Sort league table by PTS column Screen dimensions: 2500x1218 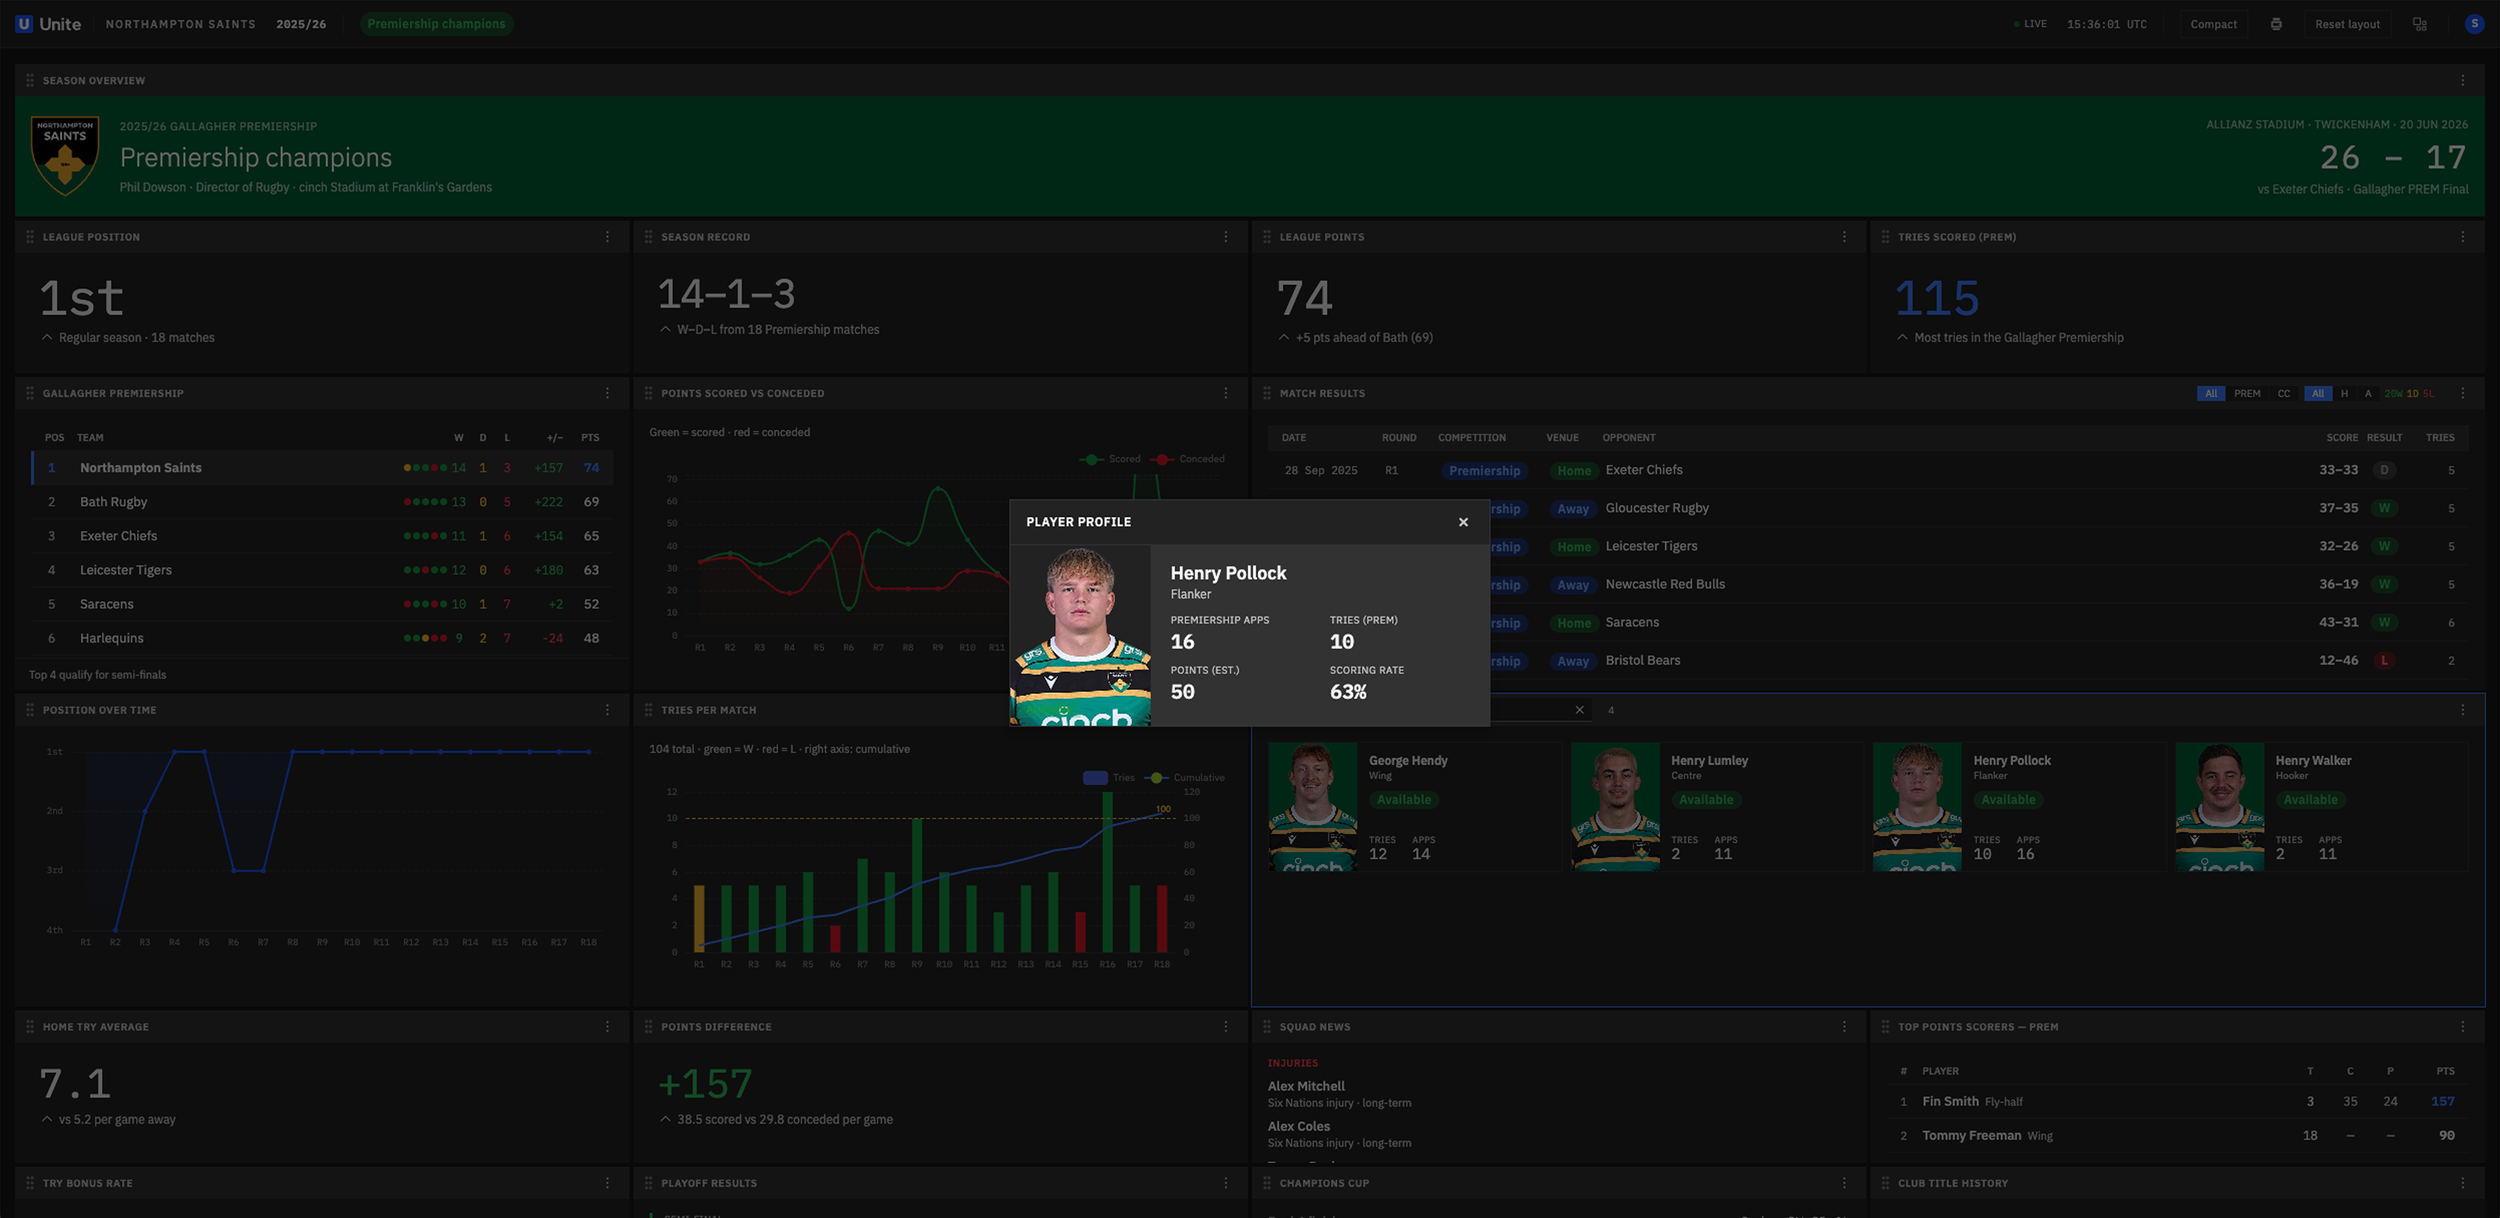590,438
